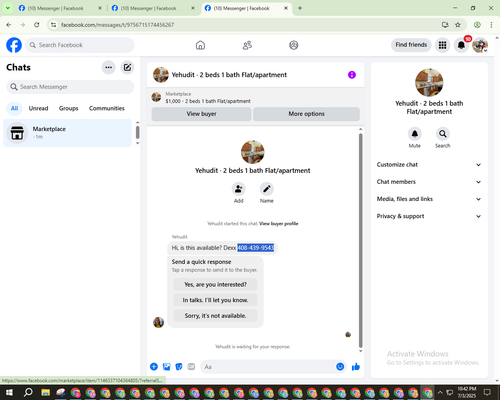Switch to the first Messenger browser tab
The image size is (500, 400).
point(60,8)
